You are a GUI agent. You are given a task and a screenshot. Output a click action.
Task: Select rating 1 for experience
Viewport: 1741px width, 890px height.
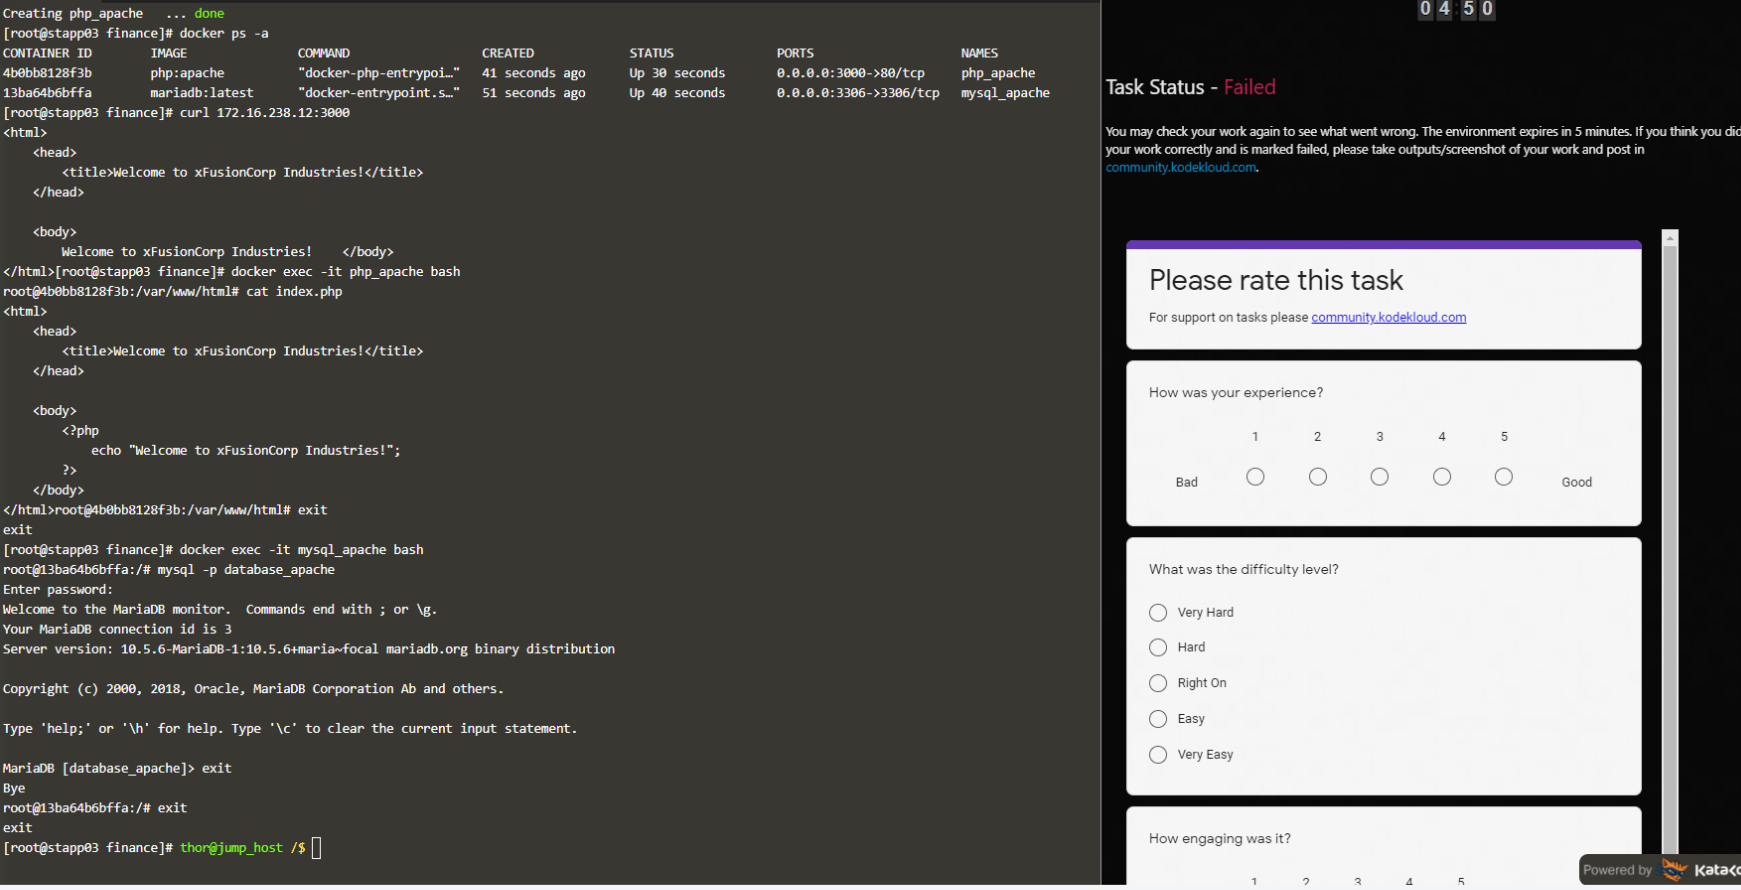[x=1255, y=477]
